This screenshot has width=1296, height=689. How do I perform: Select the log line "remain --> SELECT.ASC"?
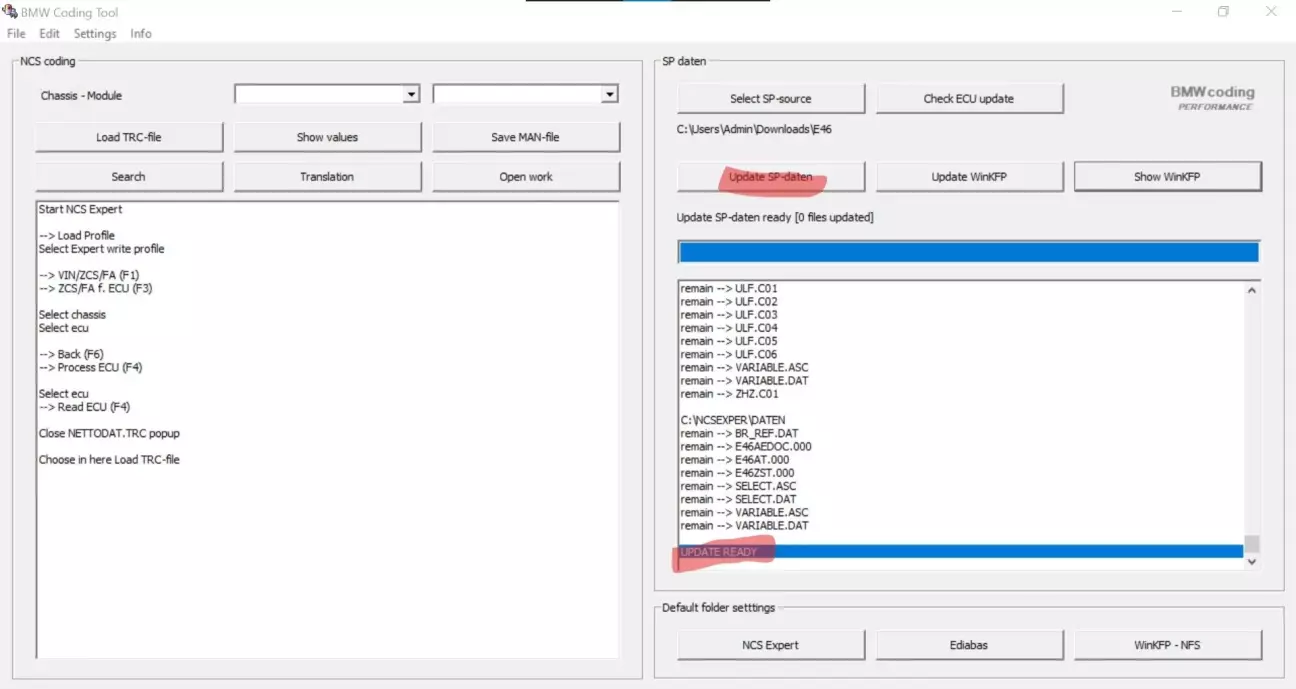(738, 486)
